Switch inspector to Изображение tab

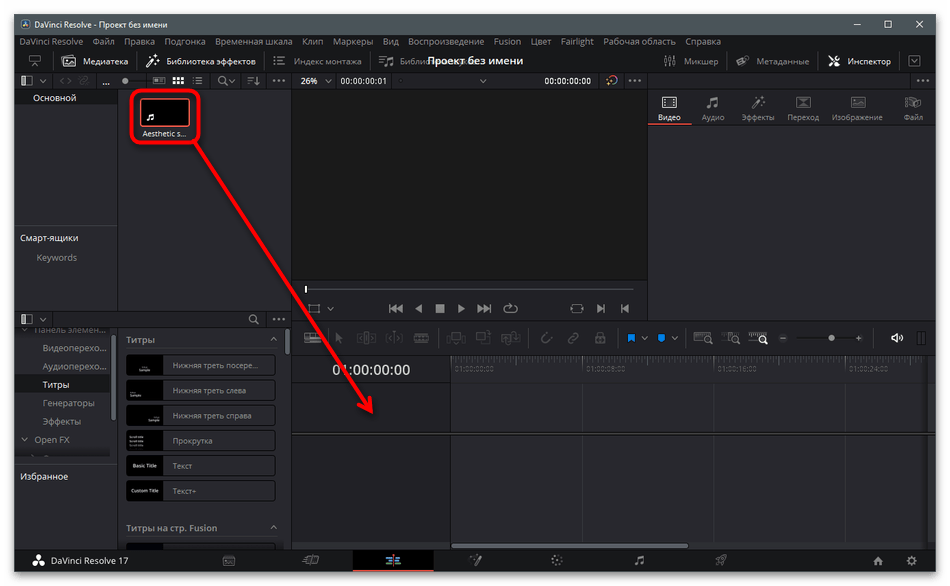pyautogui.click(x=857, y=108)
